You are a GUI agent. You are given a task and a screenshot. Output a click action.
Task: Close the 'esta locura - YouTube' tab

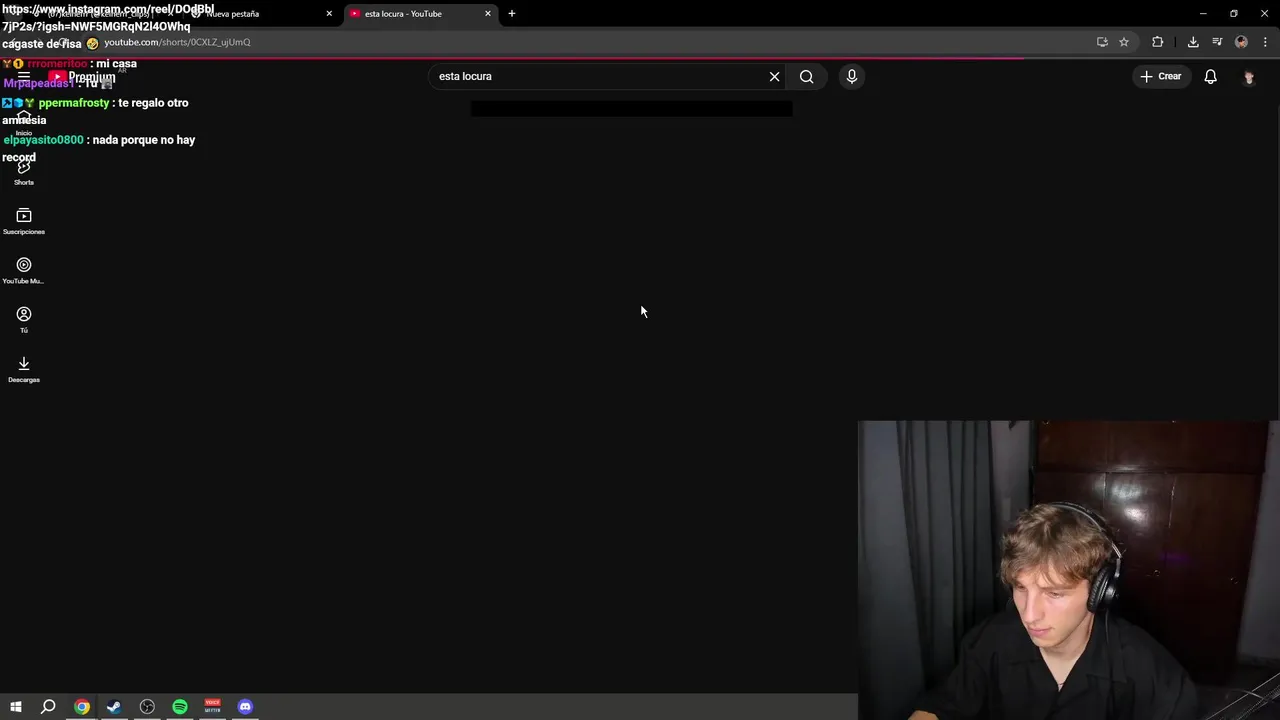(488, 14)
